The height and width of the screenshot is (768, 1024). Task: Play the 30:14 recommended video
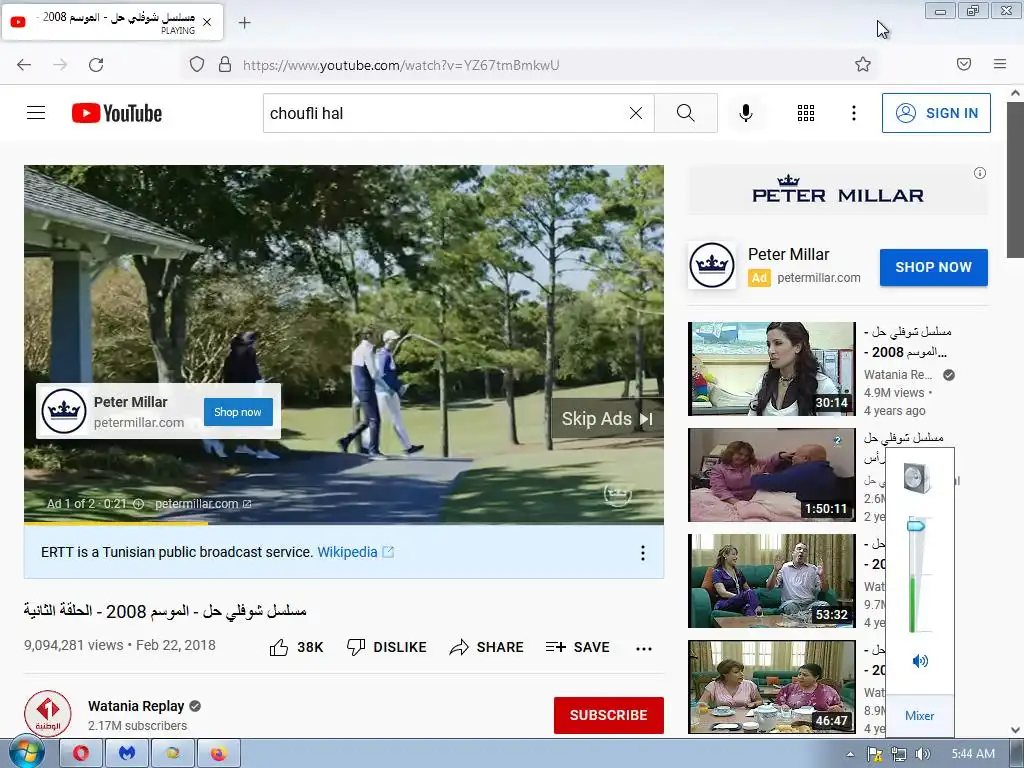click(x=771, y=368)
